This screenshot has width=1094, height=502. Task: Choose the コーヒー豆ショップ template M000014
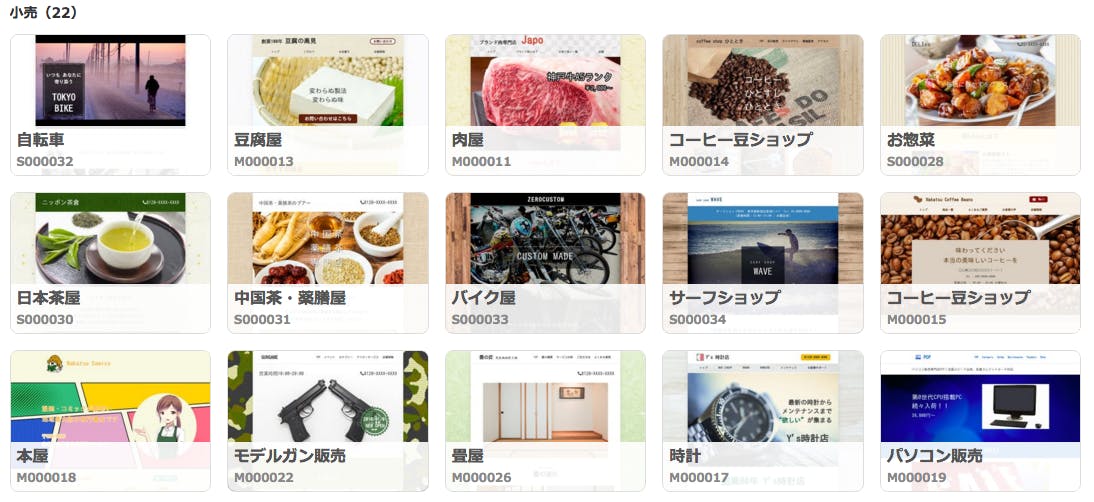(x=763, y=105)
